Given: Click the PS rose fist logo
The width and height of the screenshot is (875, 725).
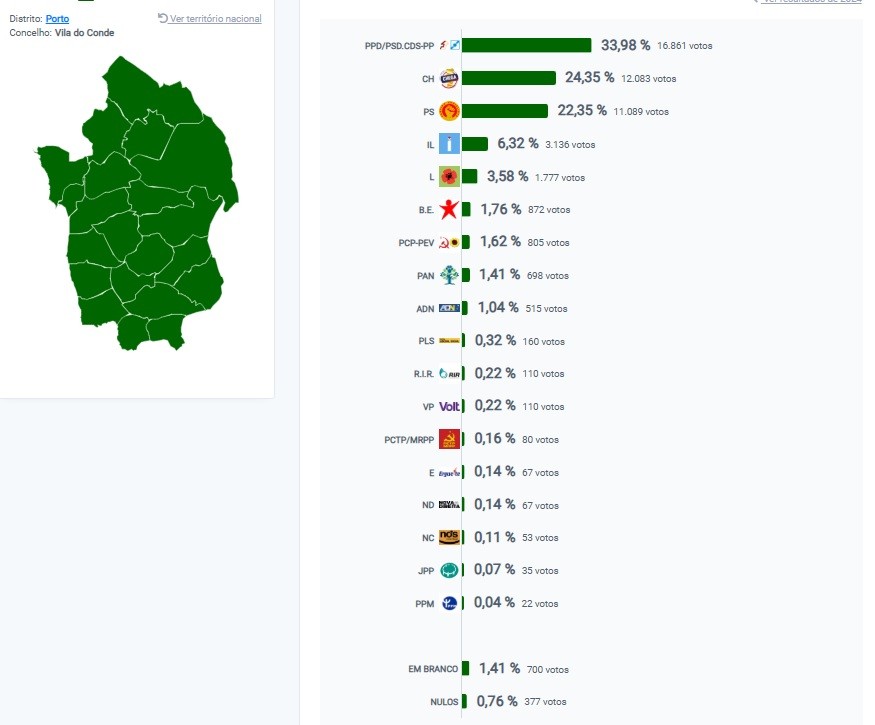Looking at the screenshot, I should click(449, 111).
